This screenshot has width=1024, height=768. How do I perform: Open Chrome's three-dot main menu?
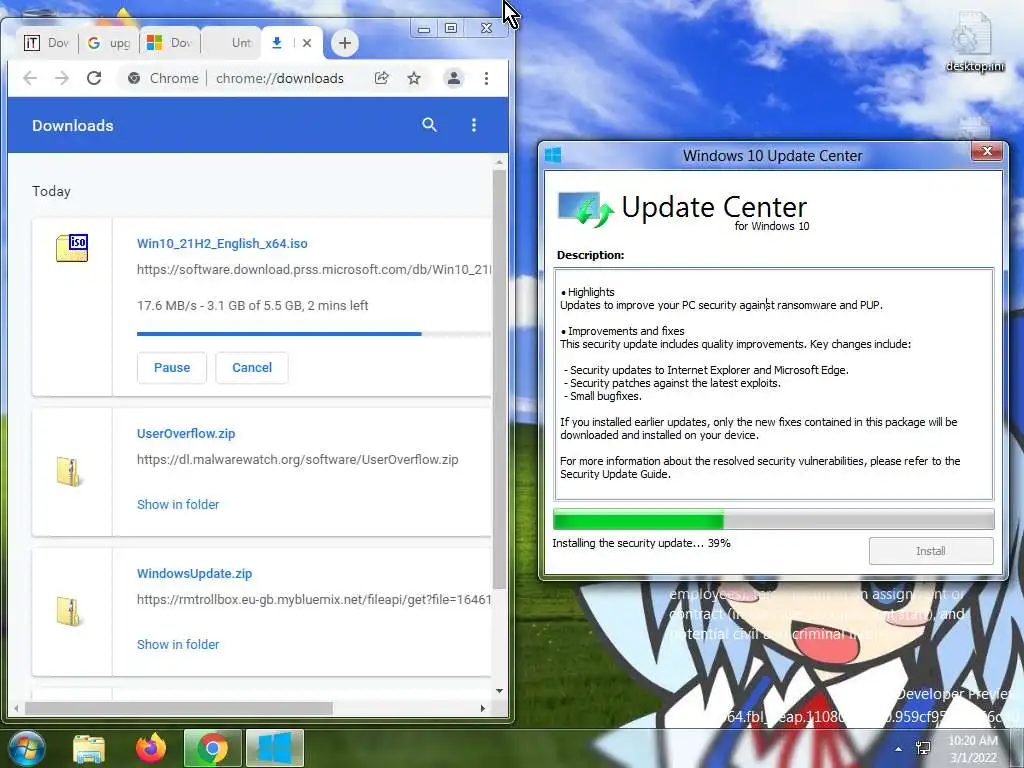(x=487, y=78)
